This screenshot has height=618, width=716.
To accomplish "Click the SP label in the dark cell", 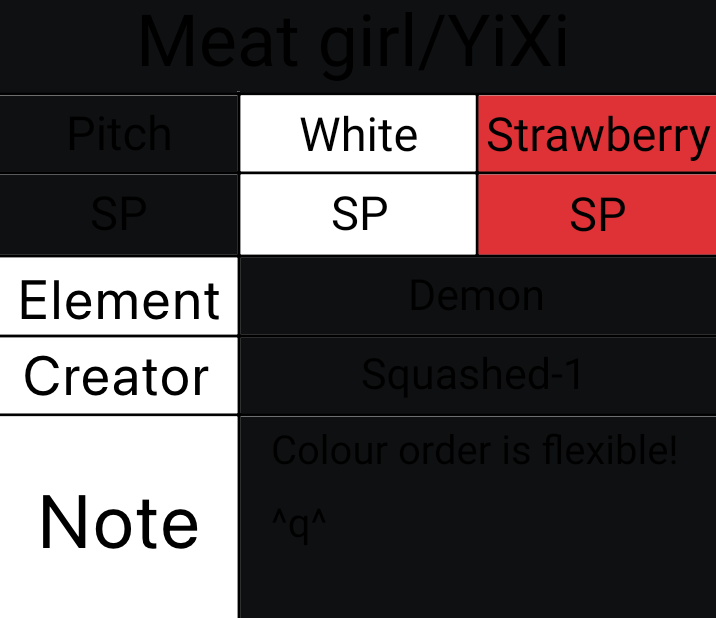I will [x=119, y=214].
